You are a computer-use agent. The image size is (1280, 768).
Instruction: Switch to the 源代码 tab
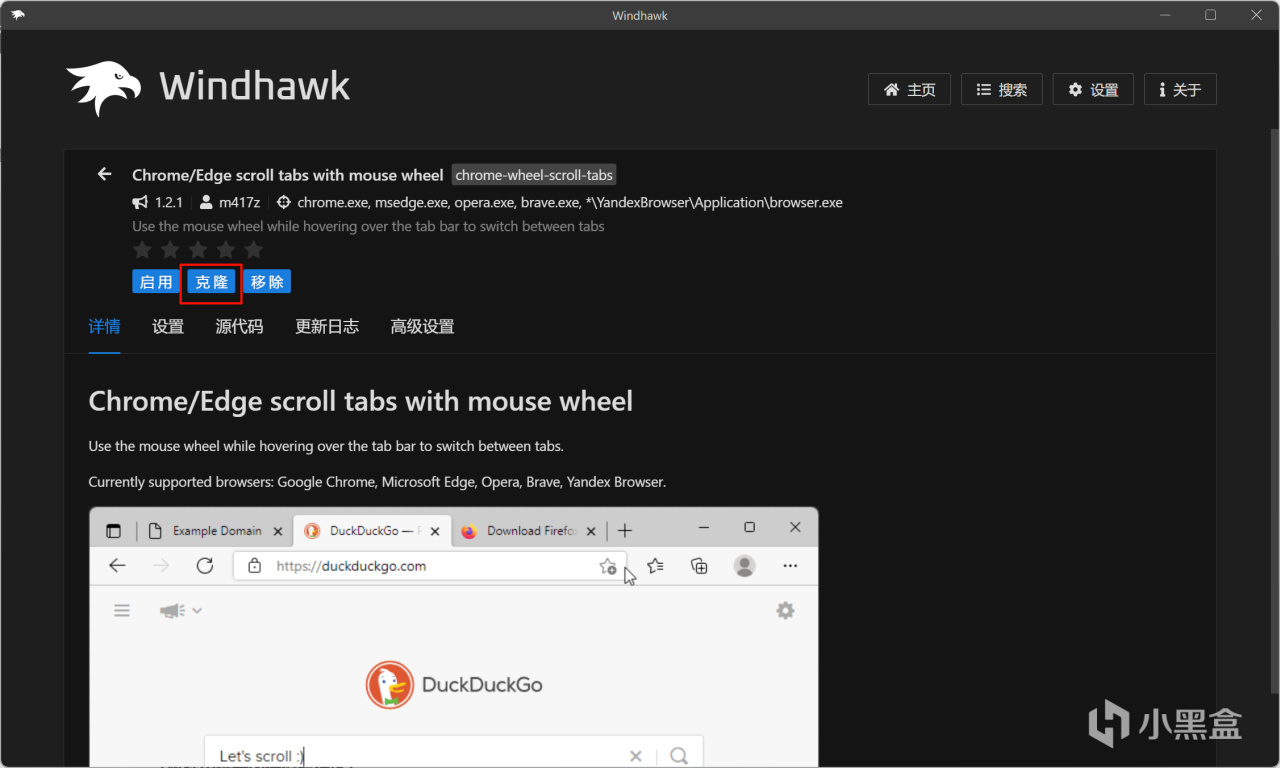click(x=239, y=327)
